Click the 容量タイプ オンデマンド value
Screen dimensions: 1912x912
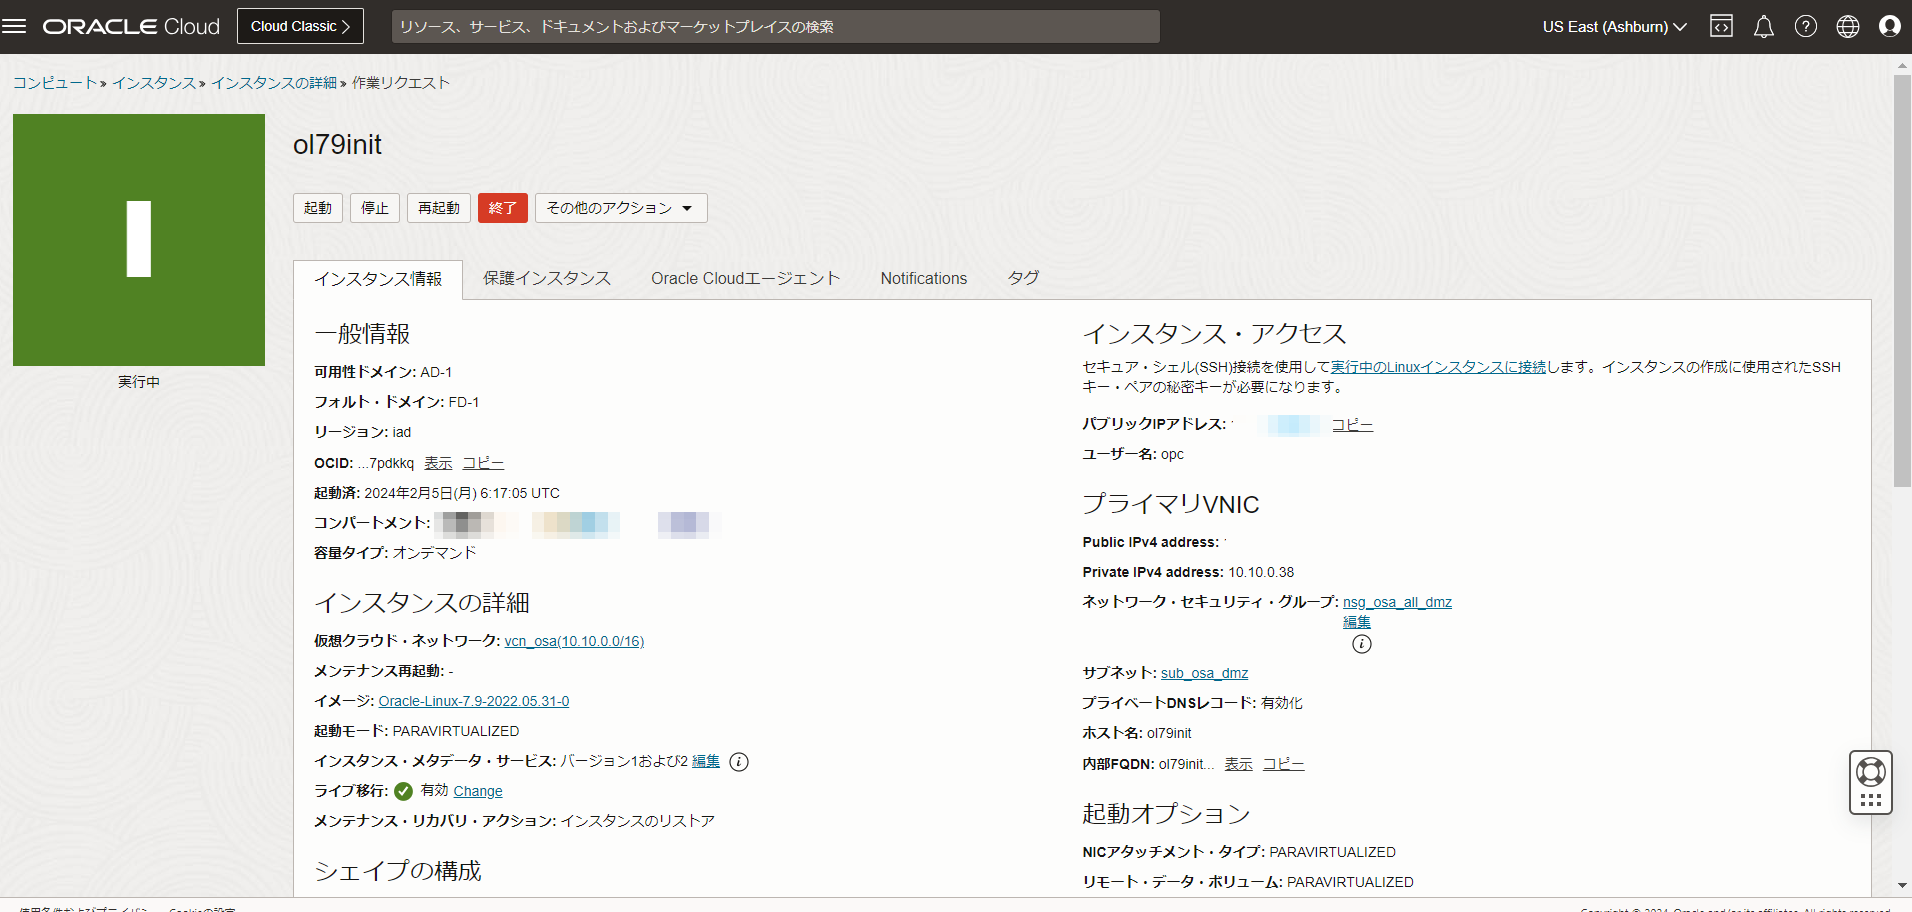click(435, 553)
